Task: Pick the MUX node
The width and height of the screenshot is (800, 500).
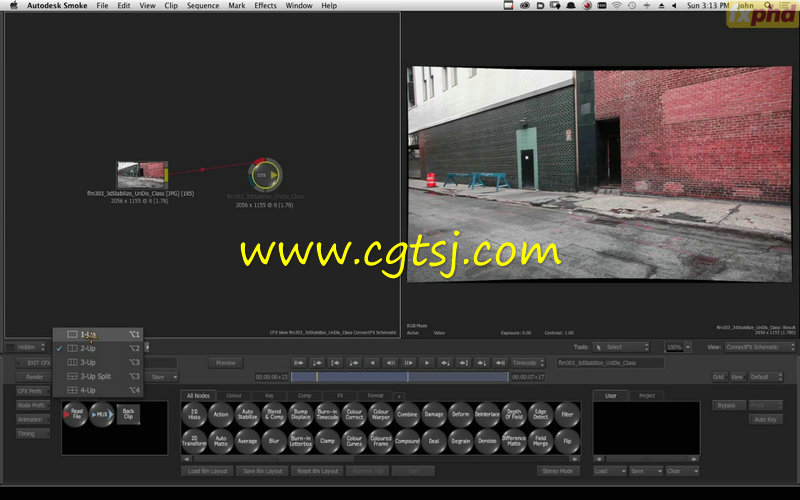Action: tap(102, 414)
